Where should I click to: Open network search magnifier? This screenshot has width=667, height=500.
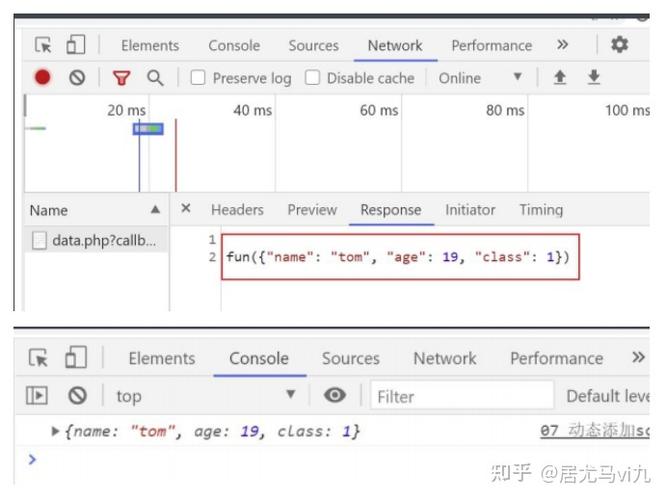pyautogui.click(x=155, y=78)
